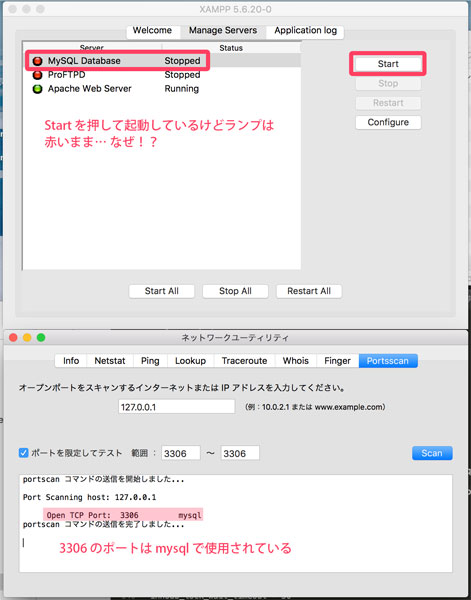Switch to the Finger tab
This screenshot has height=600, width=471.
tap(337, 361)
